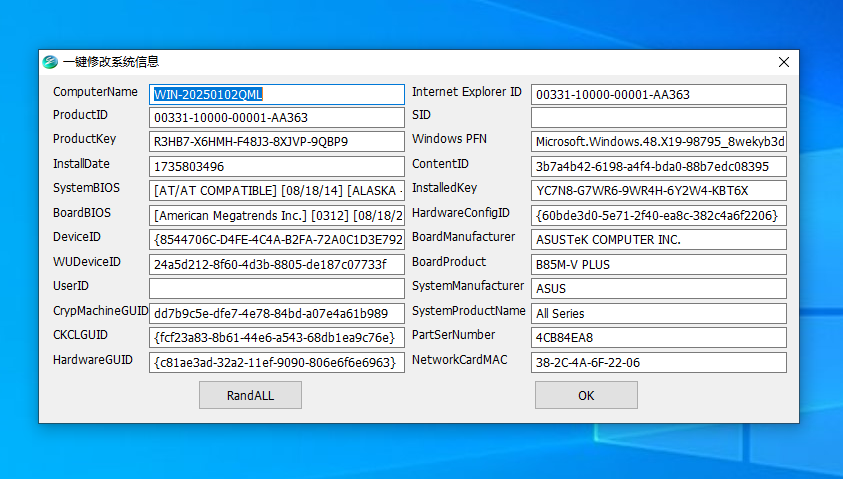
Task: Click the ProductKey label text
Action: [84, 139]
